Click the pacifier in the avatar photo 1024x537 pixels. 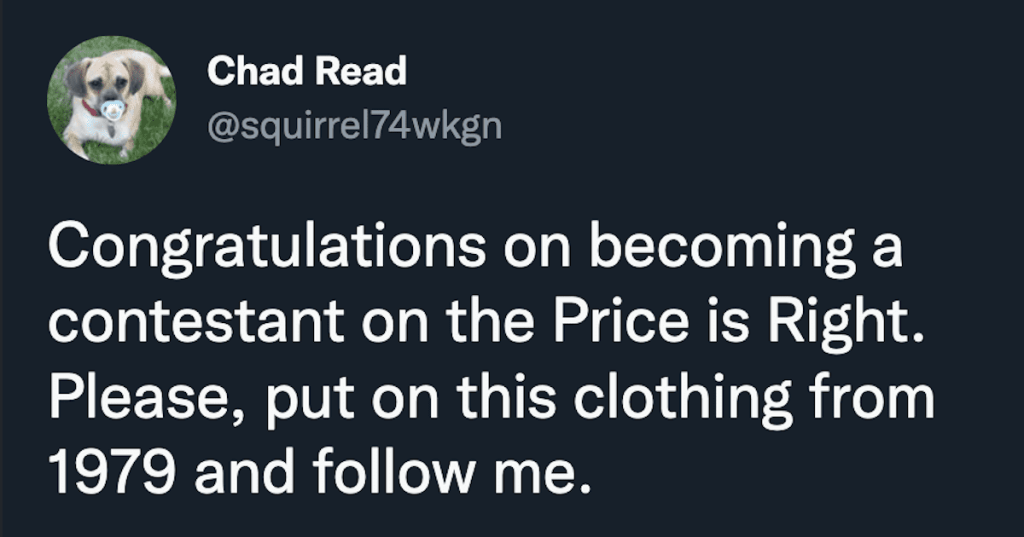[112, 110]
